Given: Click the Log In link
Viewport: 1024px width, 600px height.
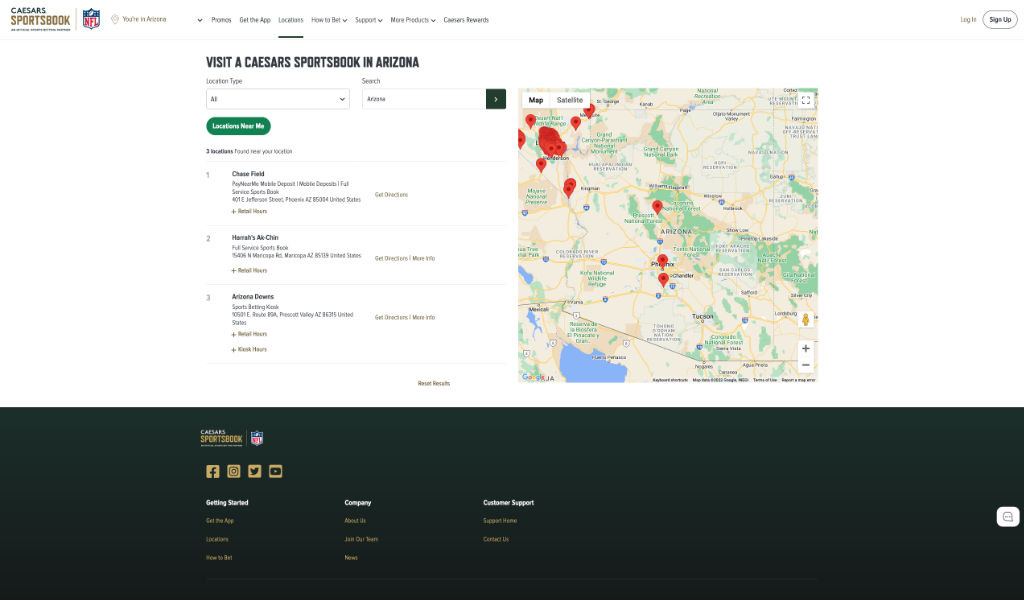Looking at the screenshot, I should 968,20.
